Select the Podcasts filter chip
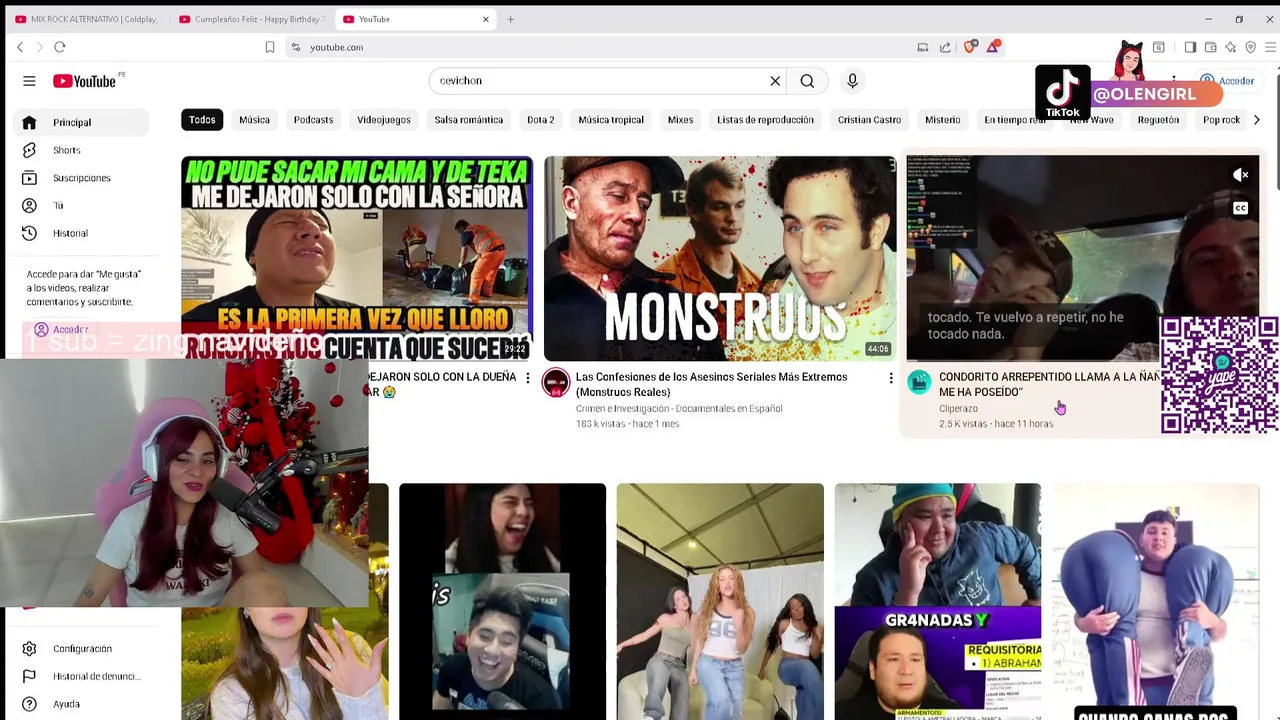The width and height of the screenshot is (1280, 720). pos(313,120)
